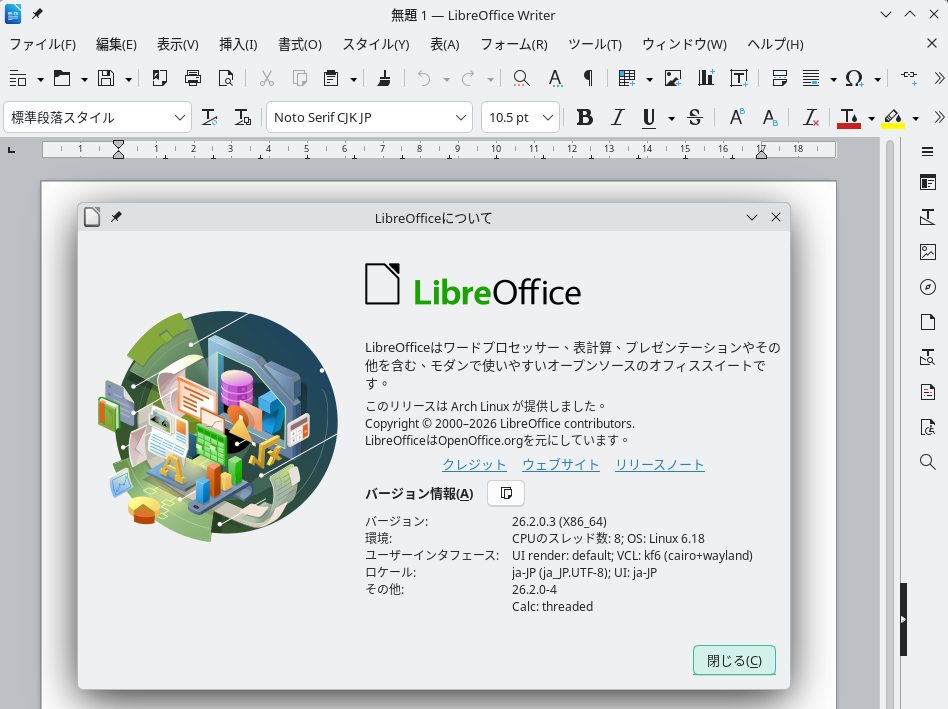Expand the paragraph style dropdown

[x=180, y=117]
